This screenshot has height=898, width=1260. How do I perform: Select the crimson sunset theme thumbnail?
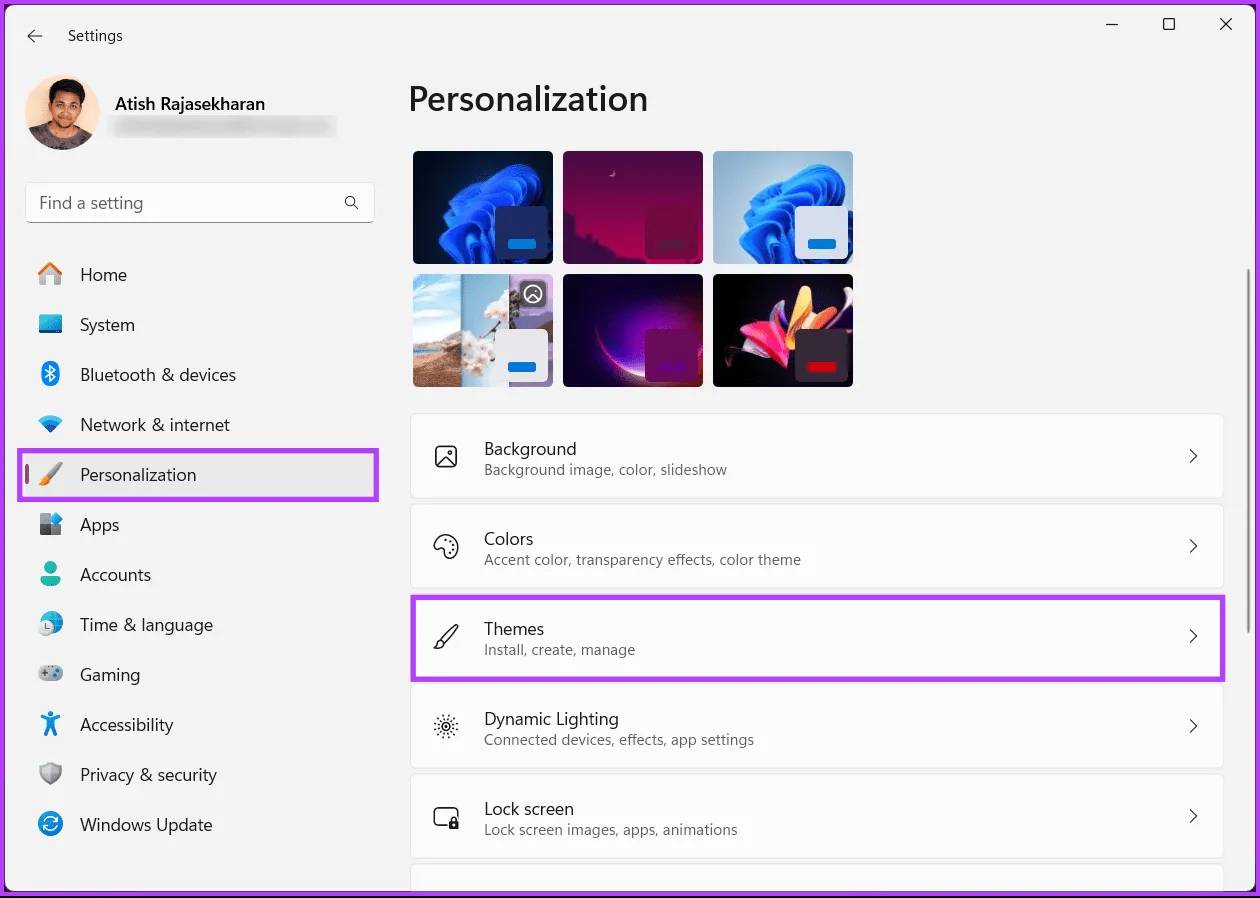632,207
